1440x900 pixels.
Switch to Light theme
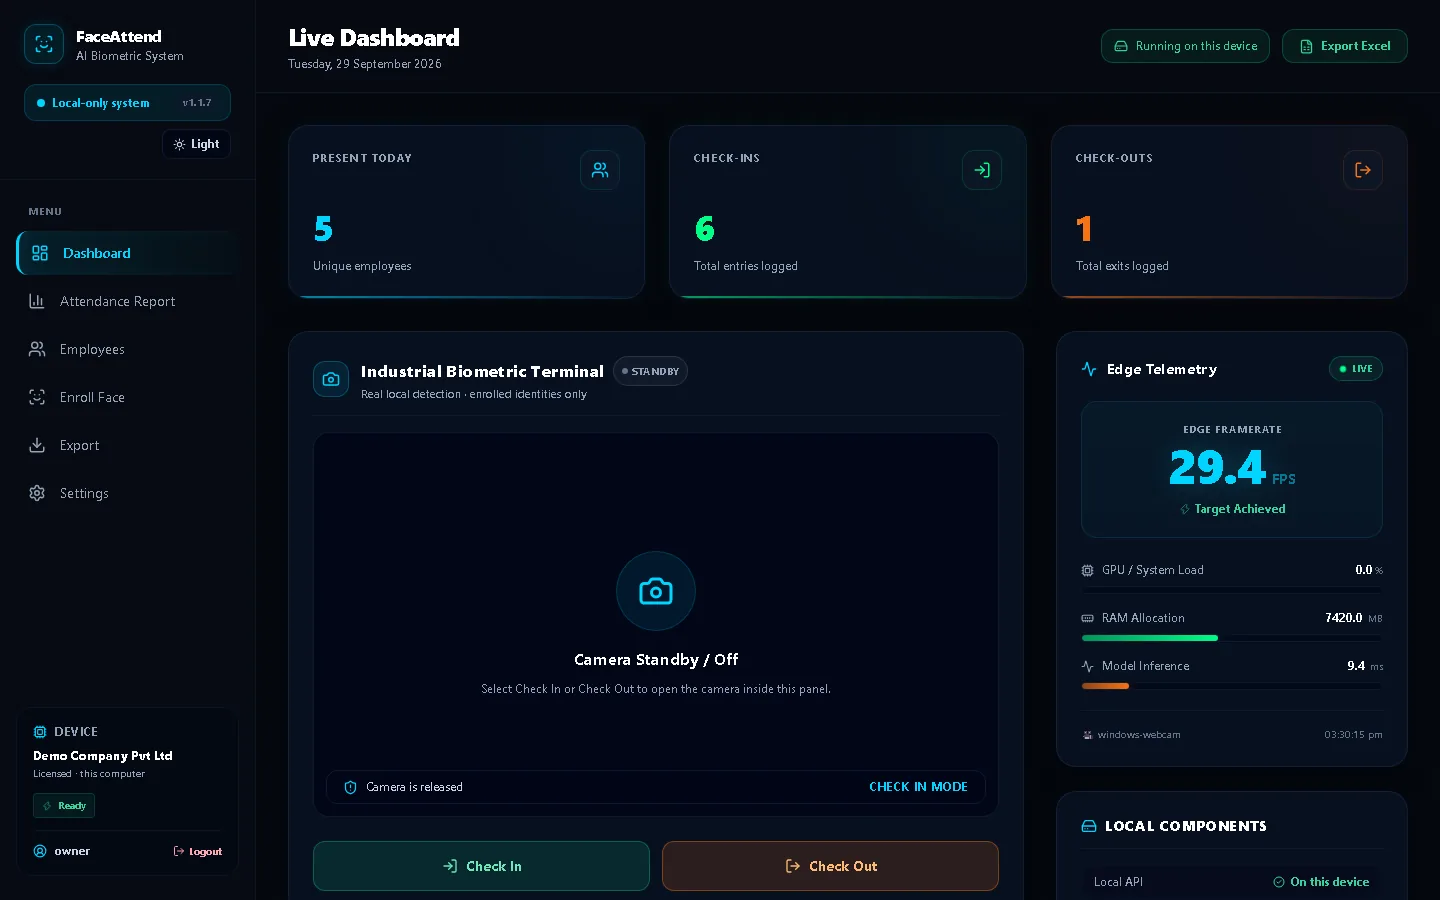coord(196,144)
